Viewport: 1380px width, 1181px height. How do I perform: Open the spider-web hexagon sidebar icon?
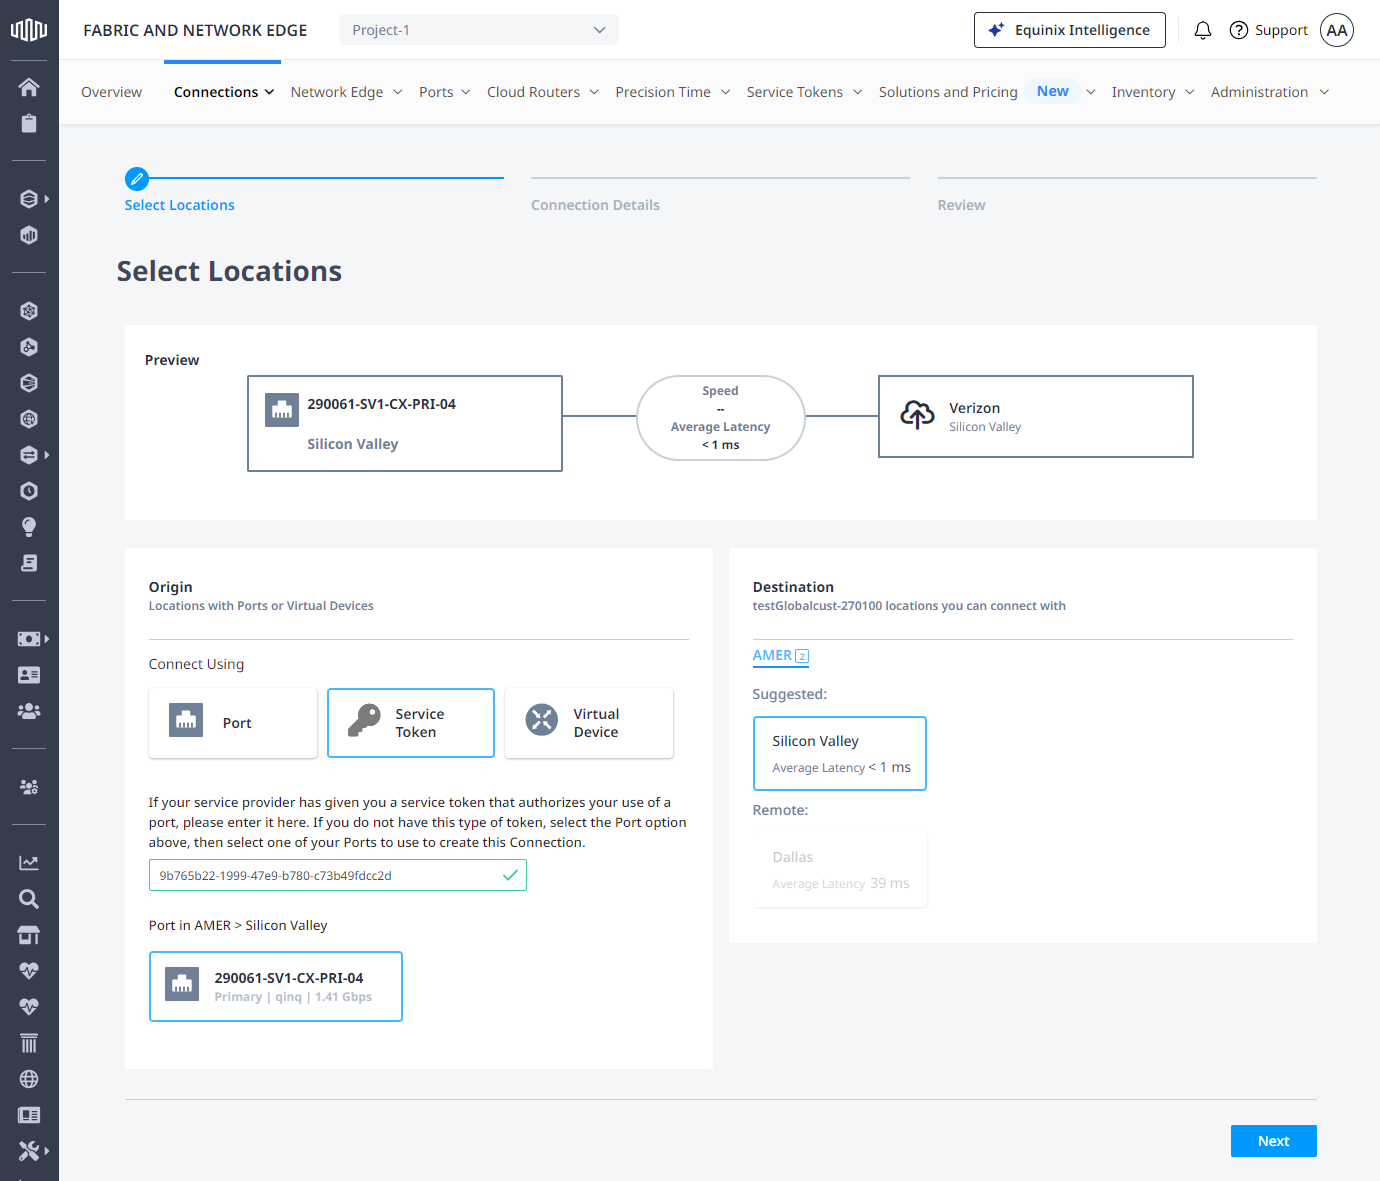coord(29,311)
